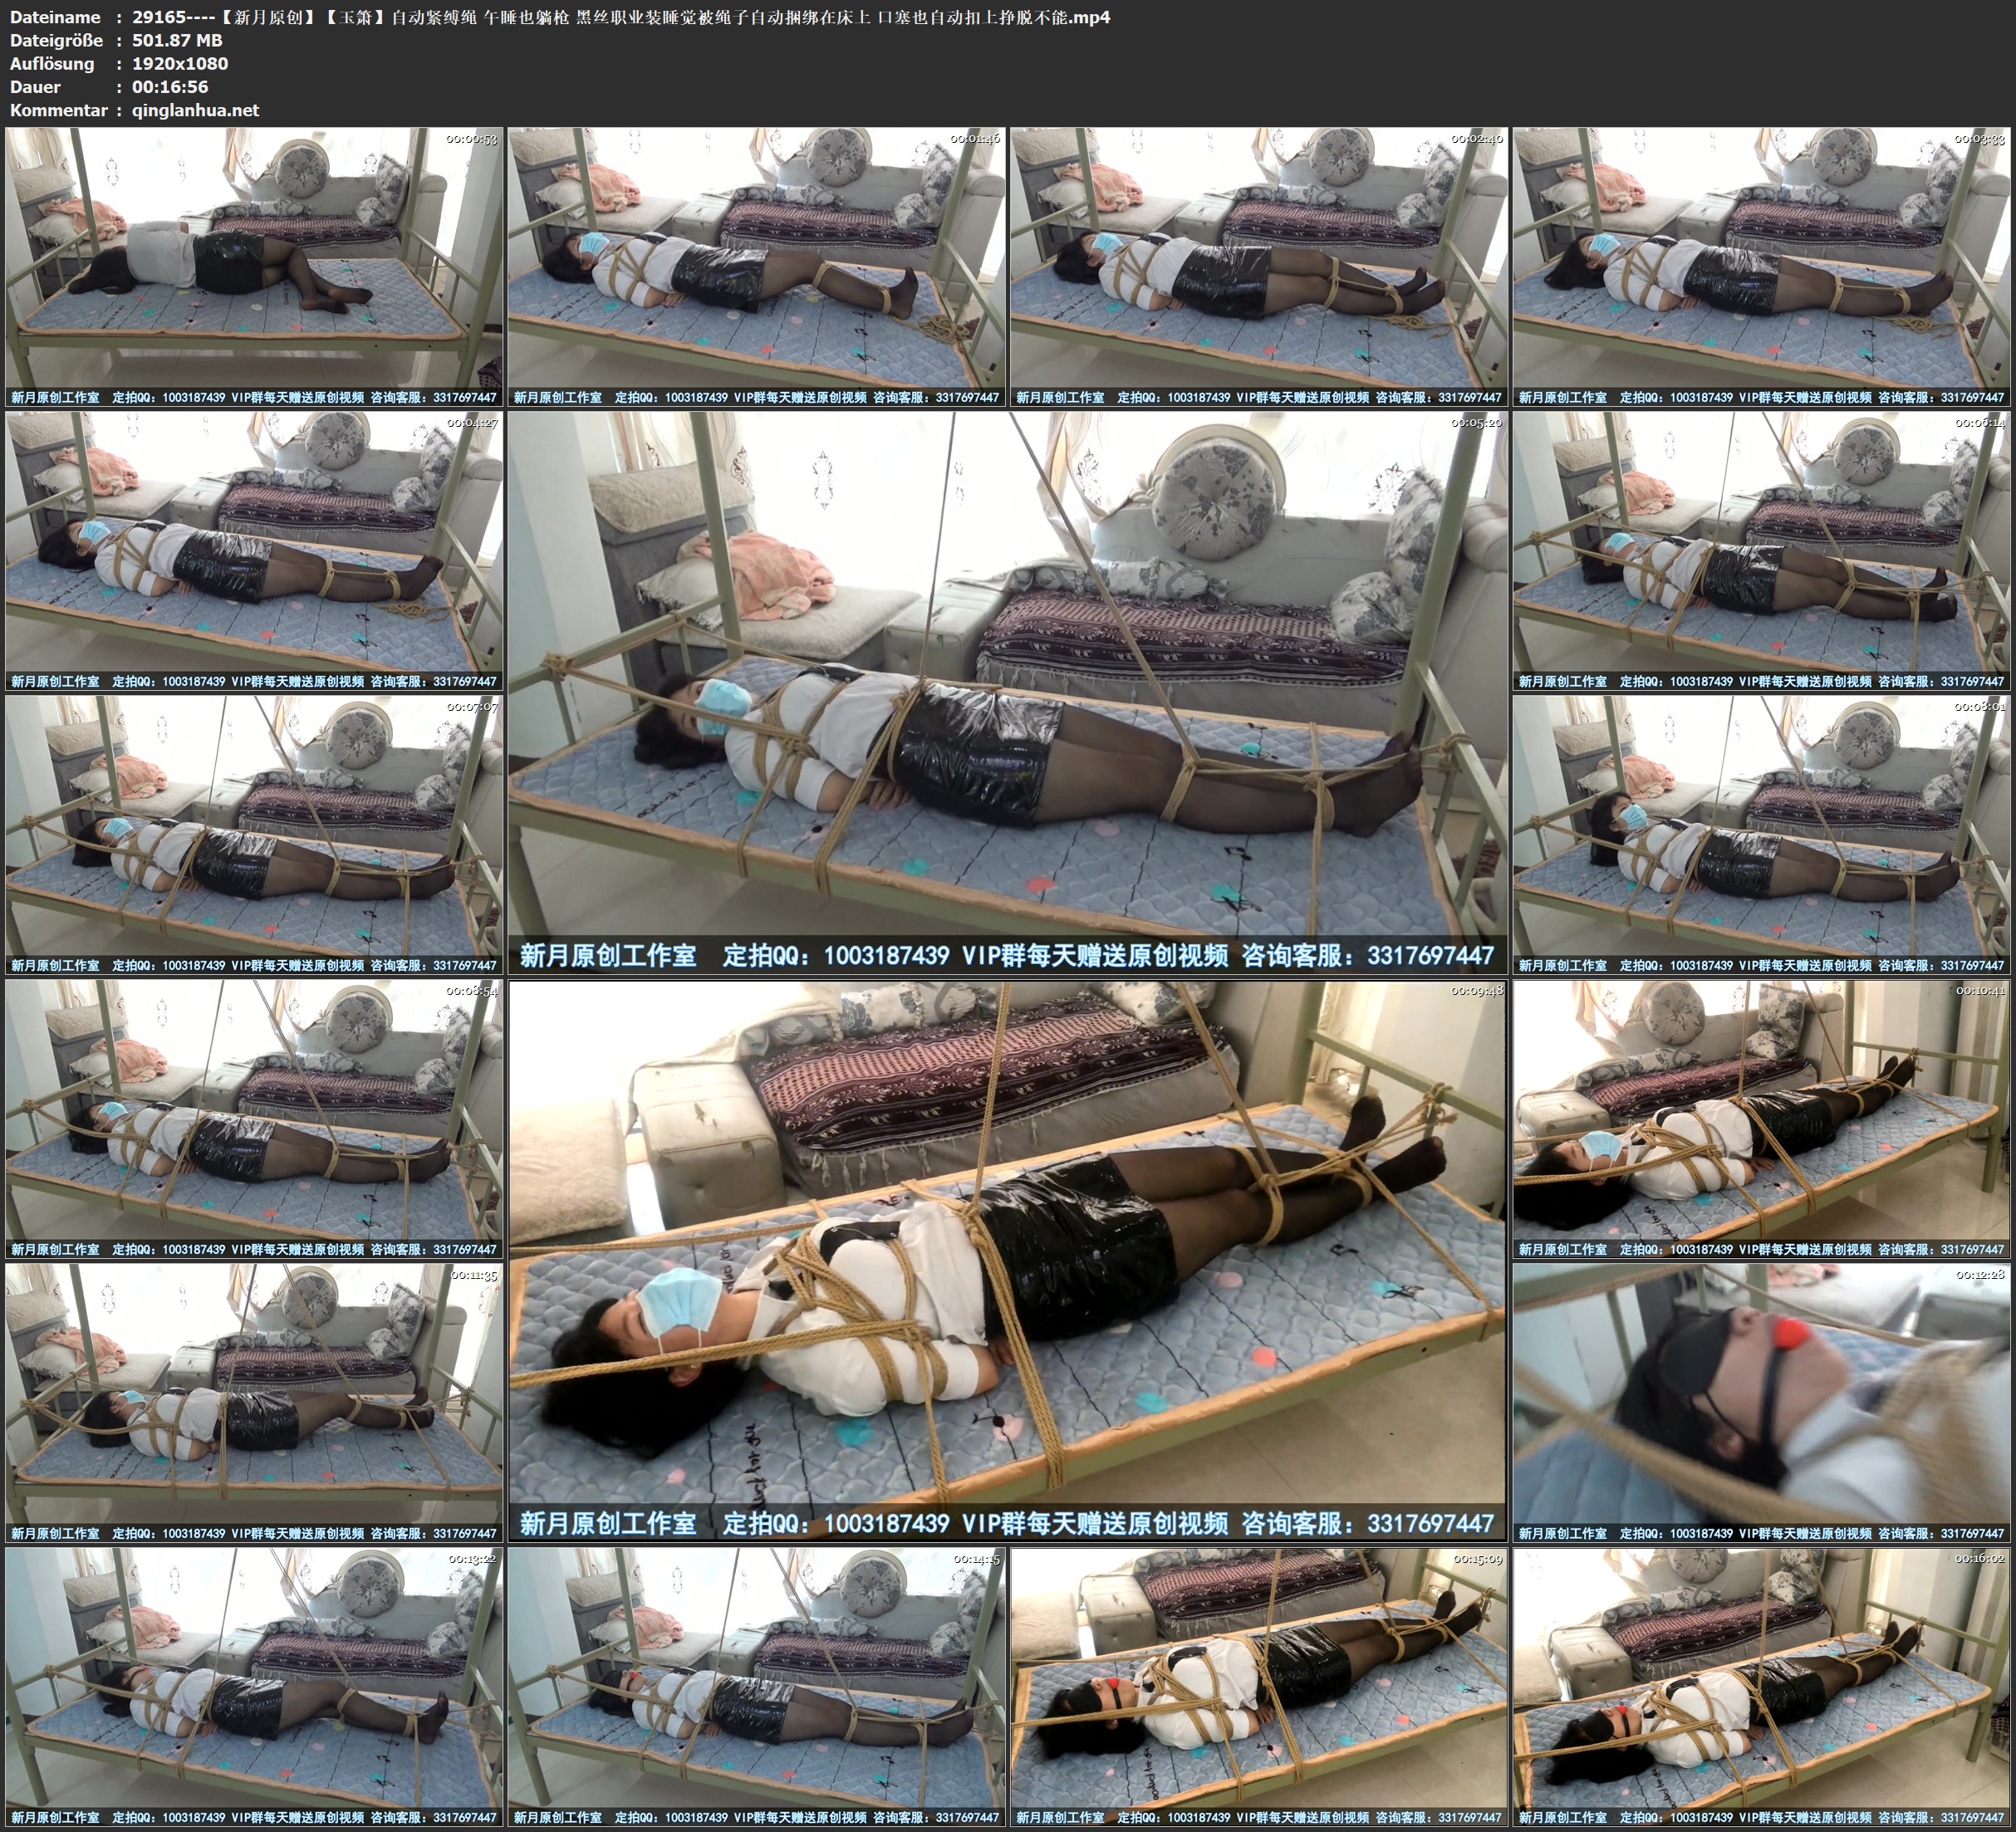
Task: Open the thumbnail stamped 00:00:53
Action: [x=254, y=267]
